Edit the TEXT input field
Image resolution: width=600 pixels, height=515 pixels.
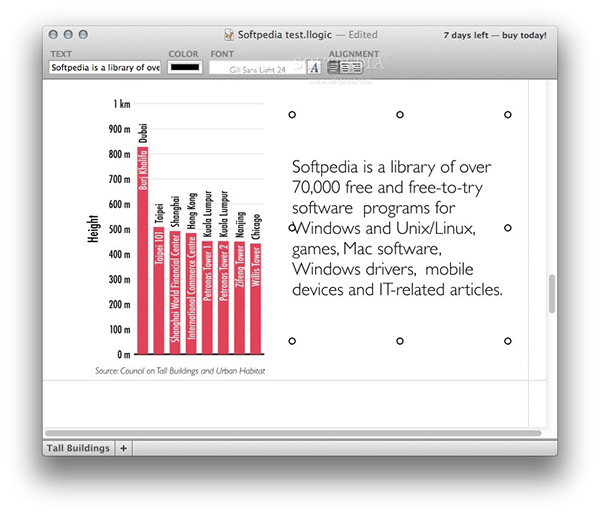coord(105,67)
